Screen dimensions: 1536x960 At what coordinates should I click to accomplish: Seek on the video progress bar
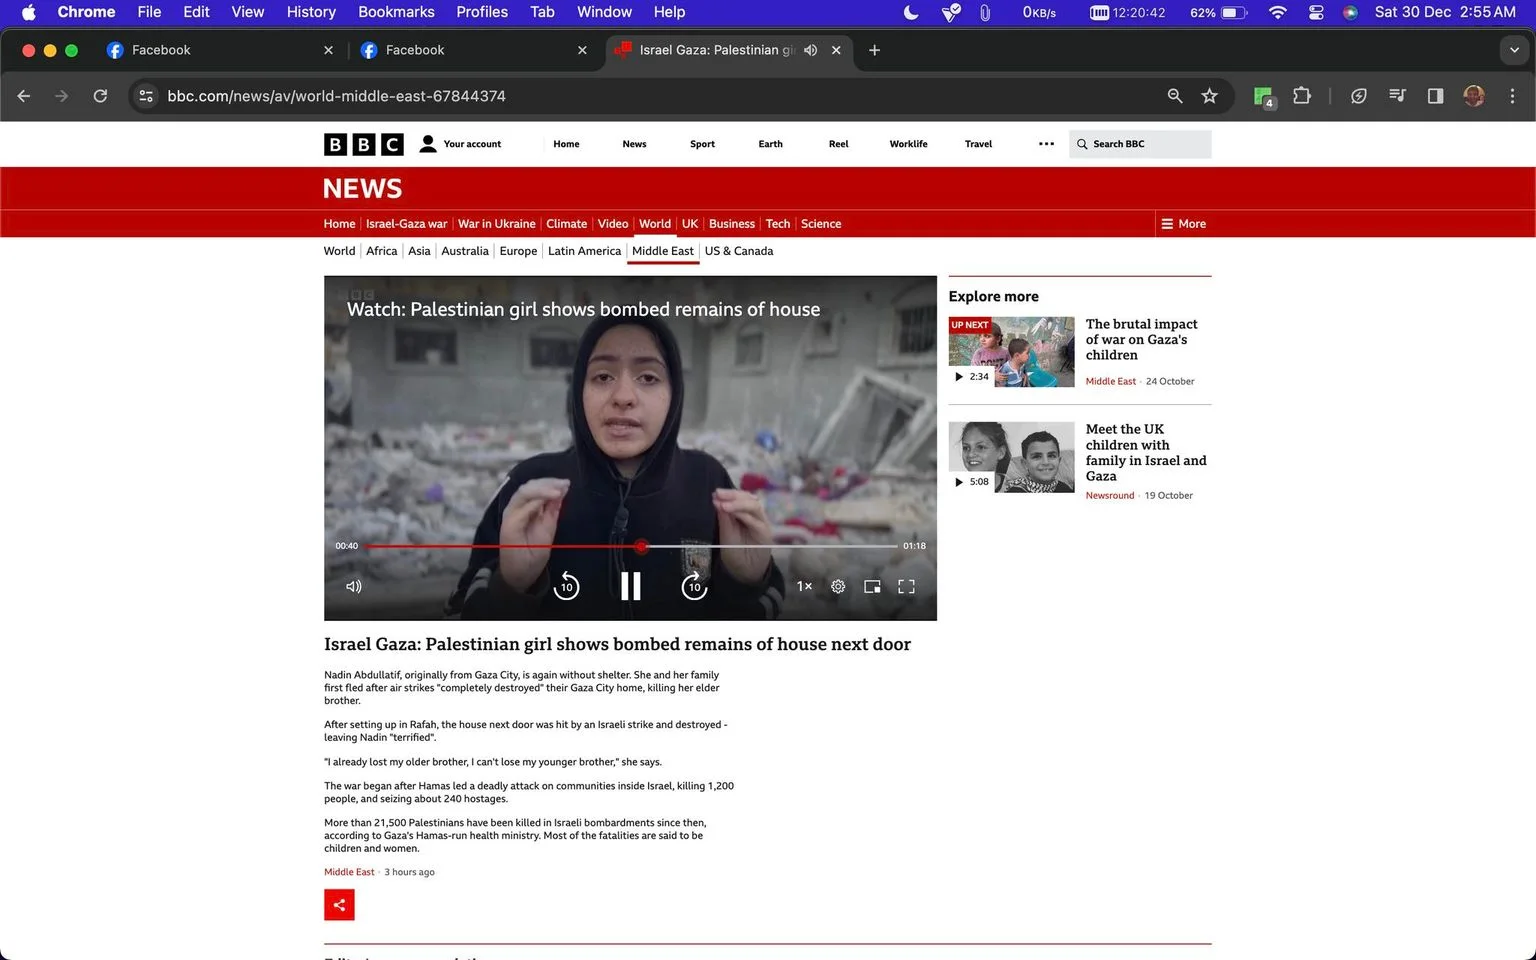631,546
